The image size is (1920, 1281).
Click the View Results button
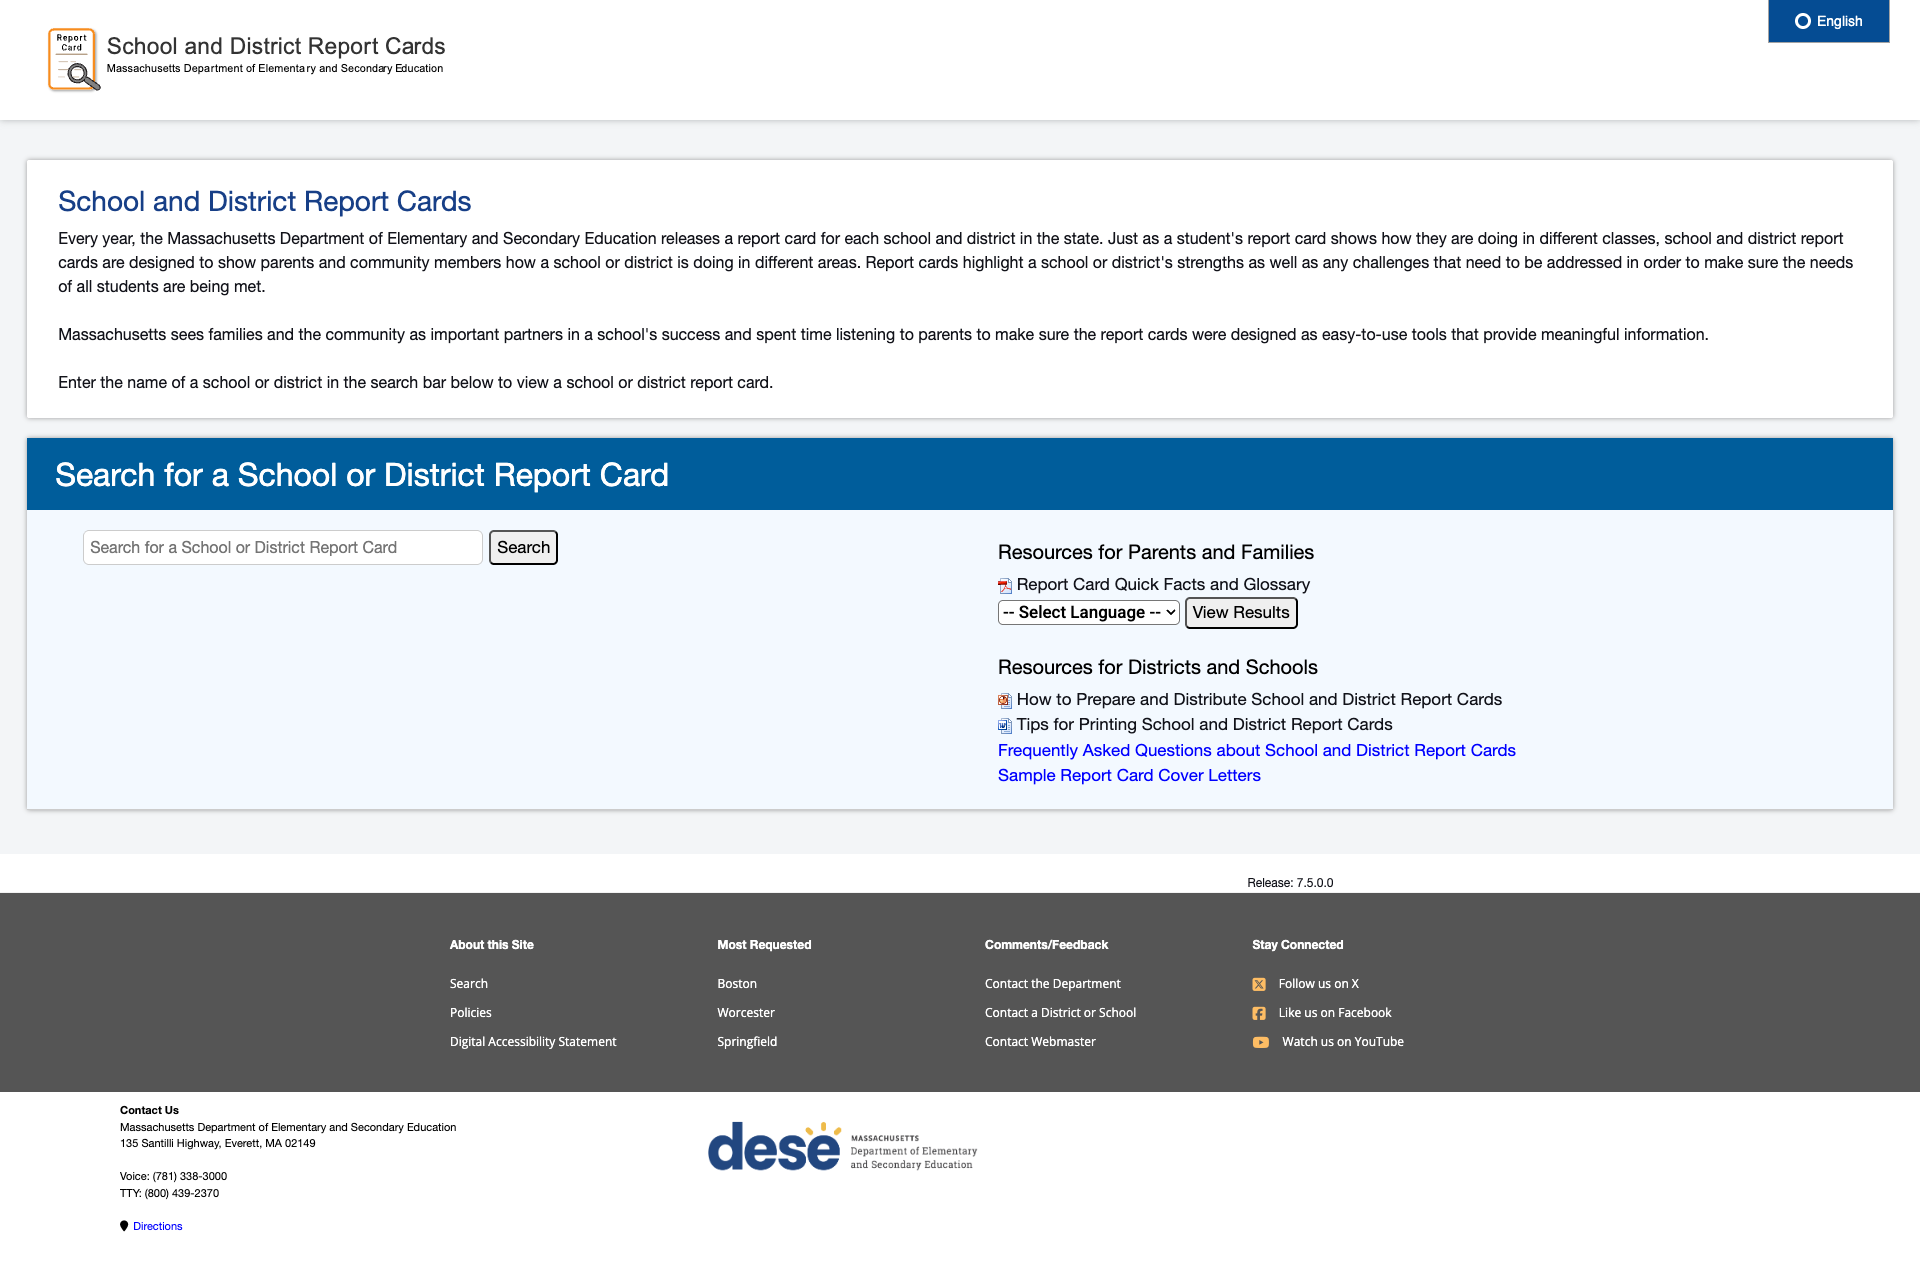coord(1241,613)
